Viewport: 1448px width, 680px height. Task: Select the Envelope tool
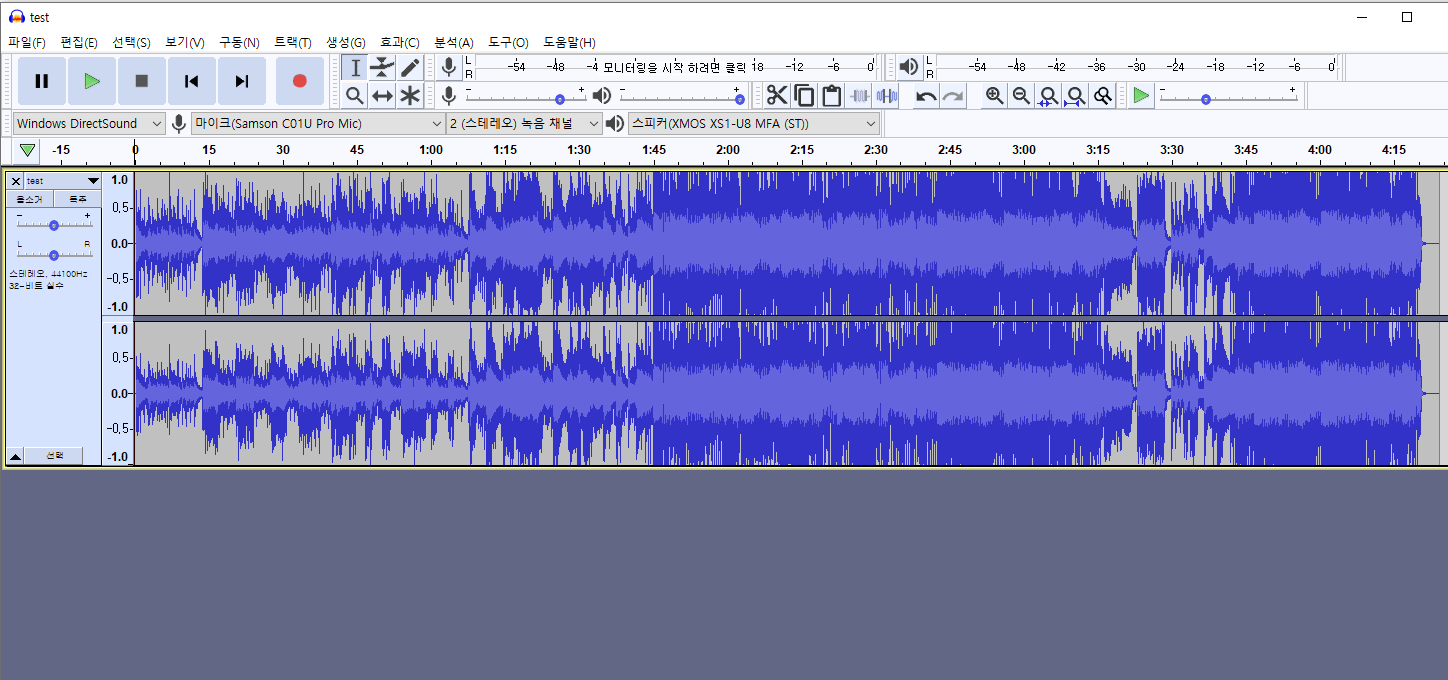tap(382, 67)
